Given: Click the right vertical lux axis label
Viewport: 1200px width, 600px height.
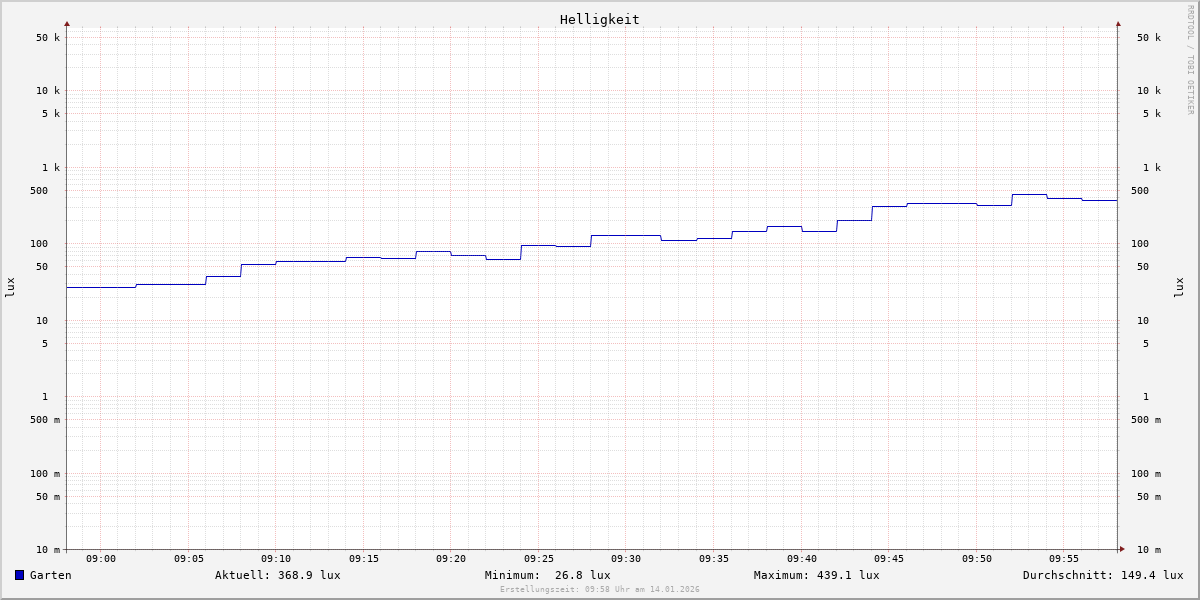Looking at the screenshot, I should coord(1179,287).
